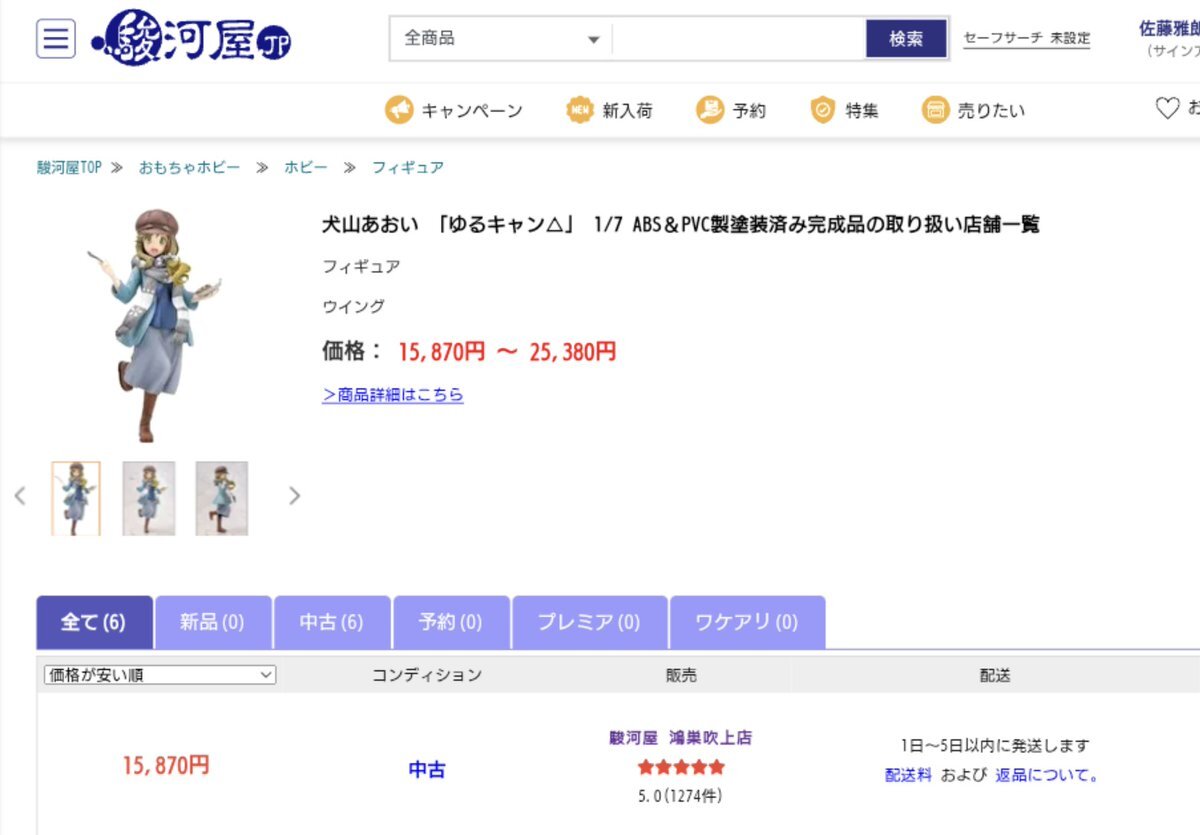Click the five-star rating for 鴻巣吹上店
The height and width of the screenshot is (835, 1200).
[x=681, y=768]
